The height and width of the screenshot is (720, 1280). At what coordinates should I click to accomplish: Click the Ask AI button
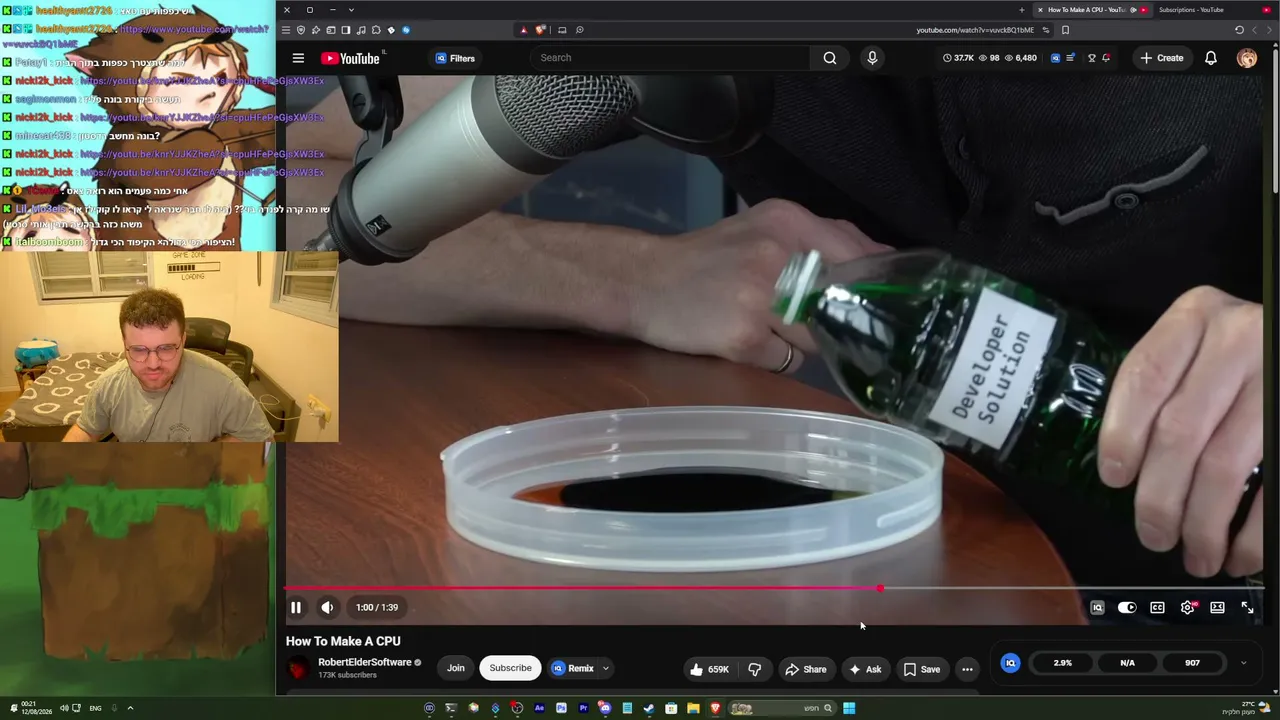pyautogui.click(x=865, y=669)
